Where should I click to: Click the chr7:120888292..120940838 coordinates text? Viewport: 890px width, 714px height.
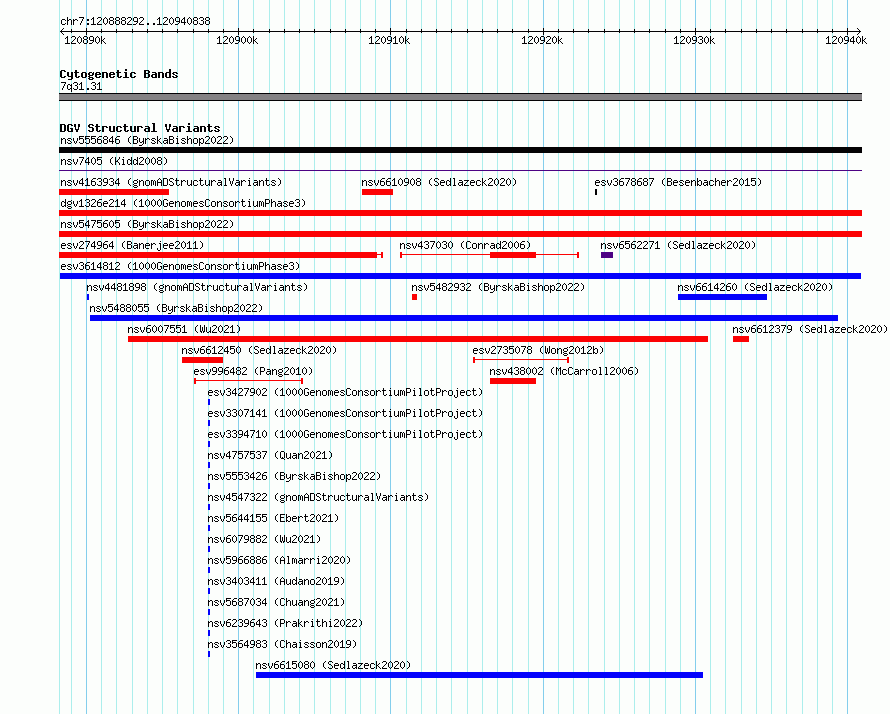click(x=135, y=22)
